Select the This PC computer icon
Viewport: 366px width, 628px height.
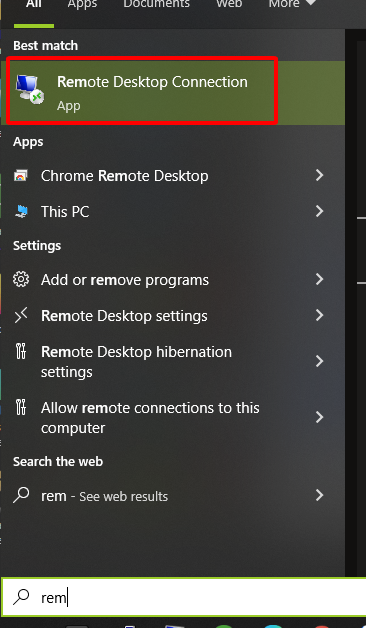21,211
